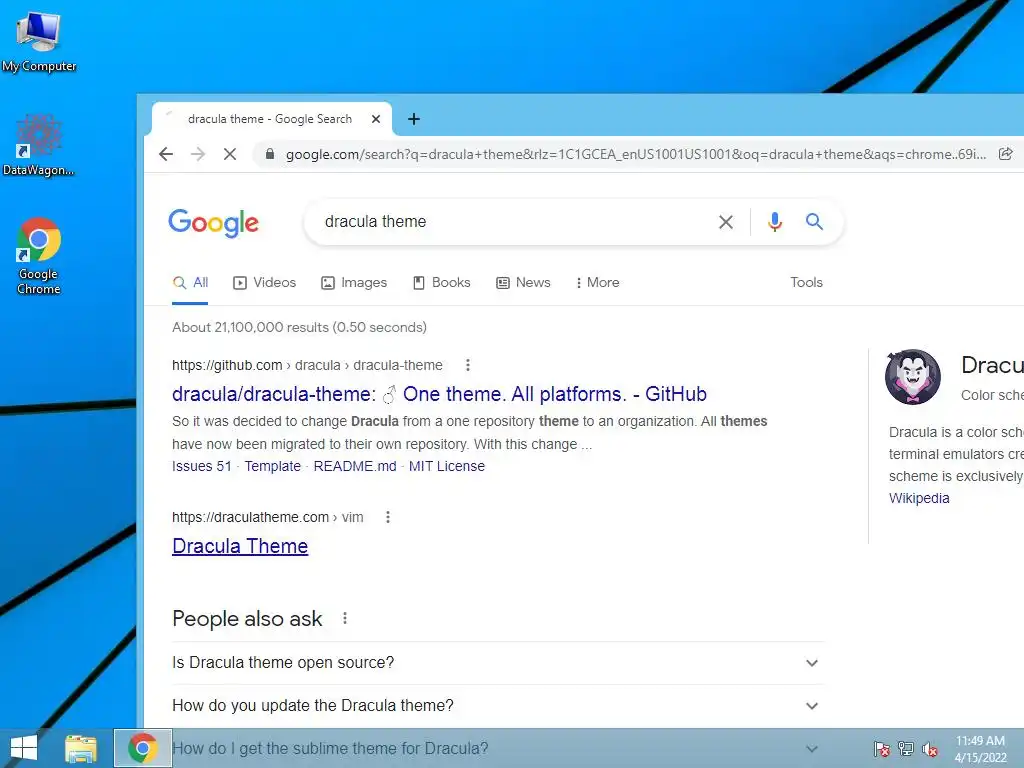Launch Google Chrome from desktop shortcut

39,256
